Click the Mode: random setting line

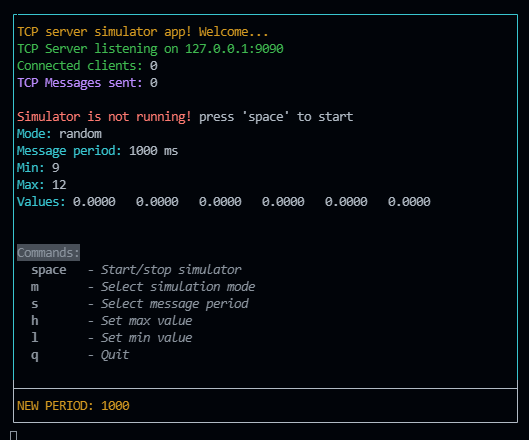pyautogui.click(x=59, y=134)
